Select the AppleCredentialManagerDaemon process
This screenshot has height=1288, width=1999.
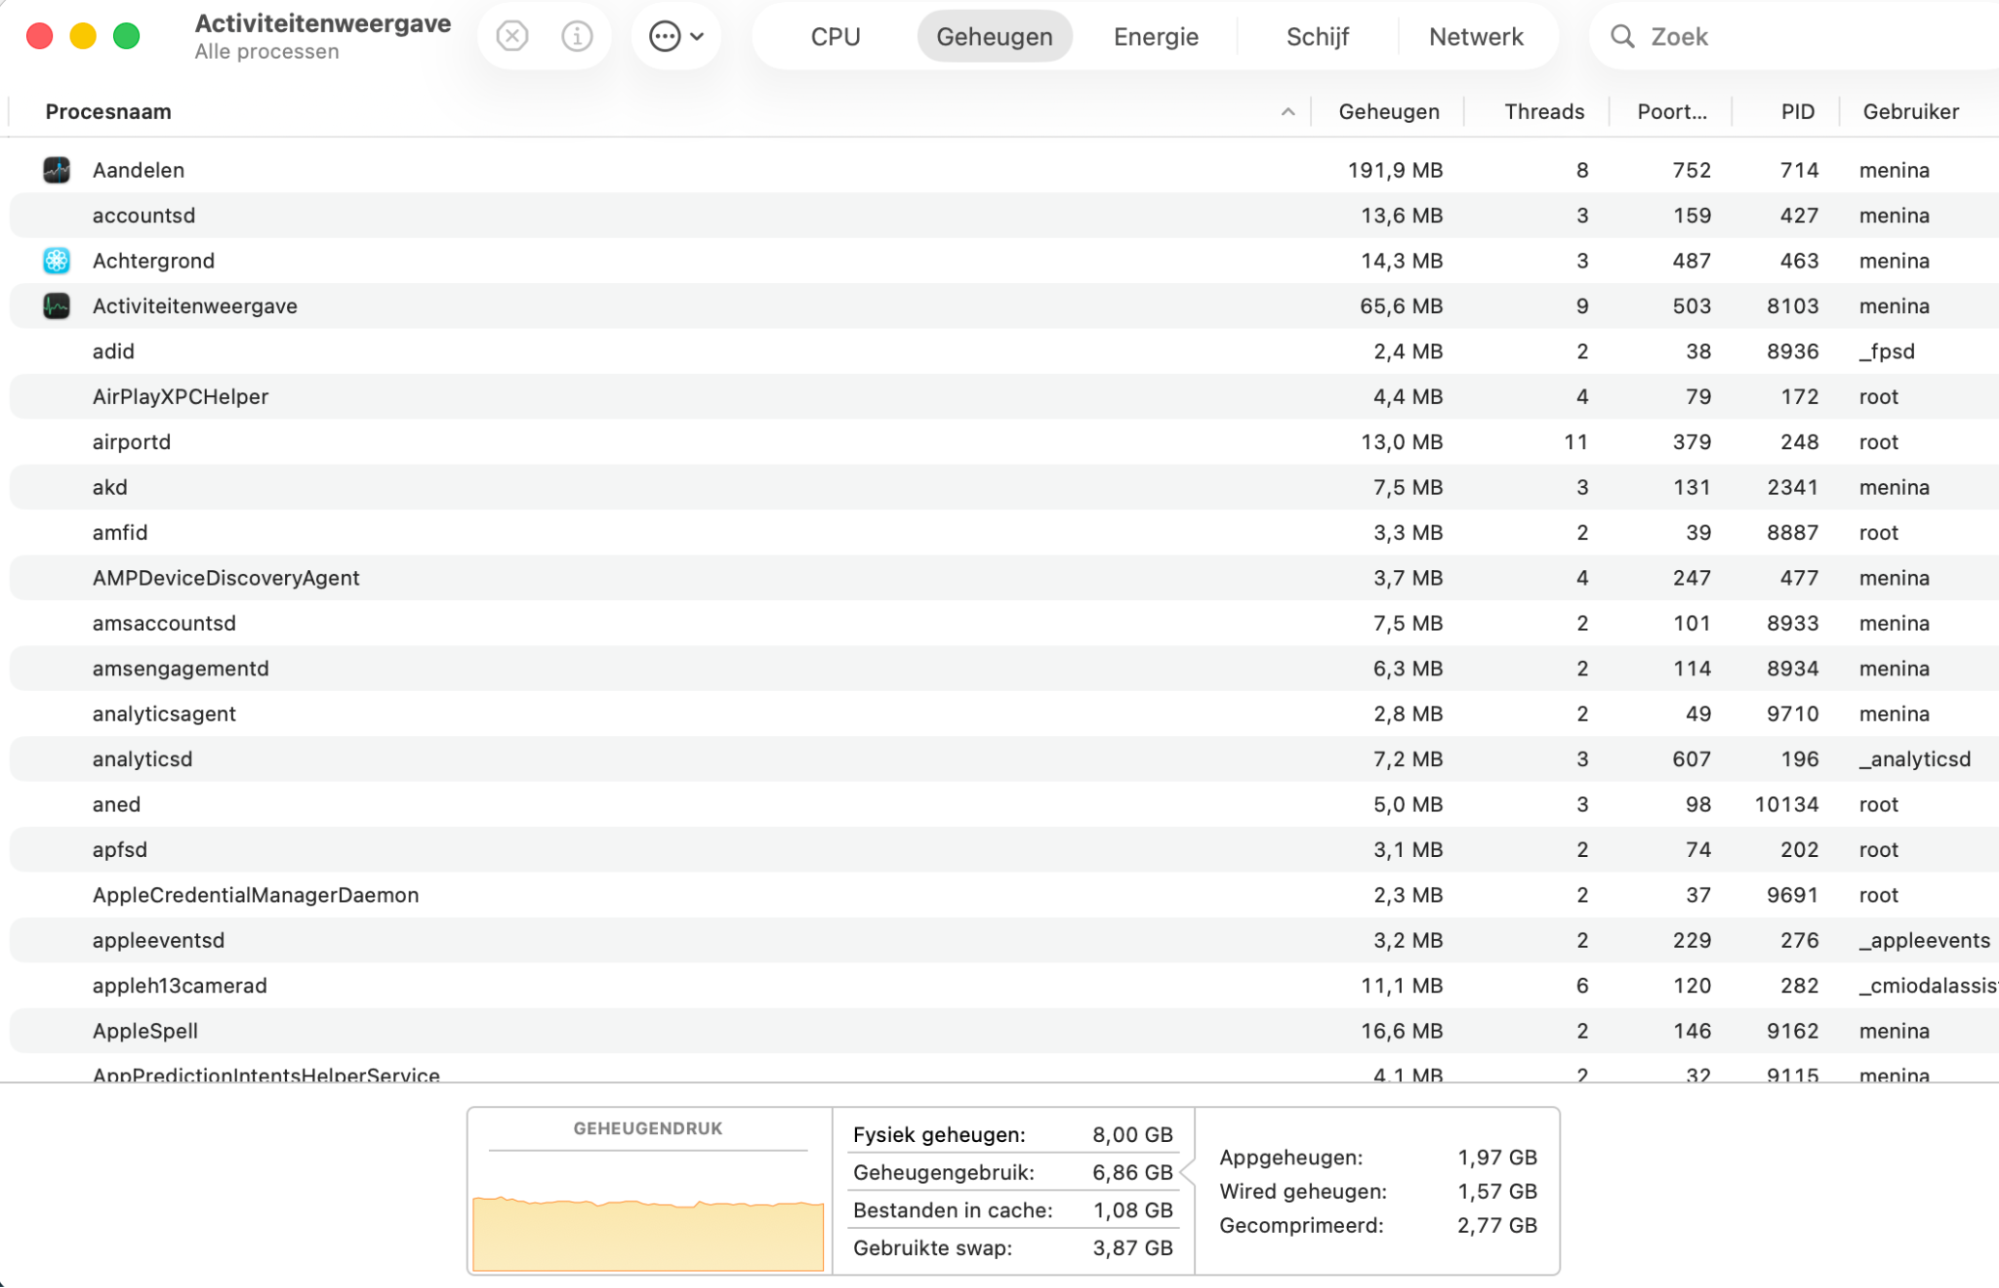point(1004,896)
